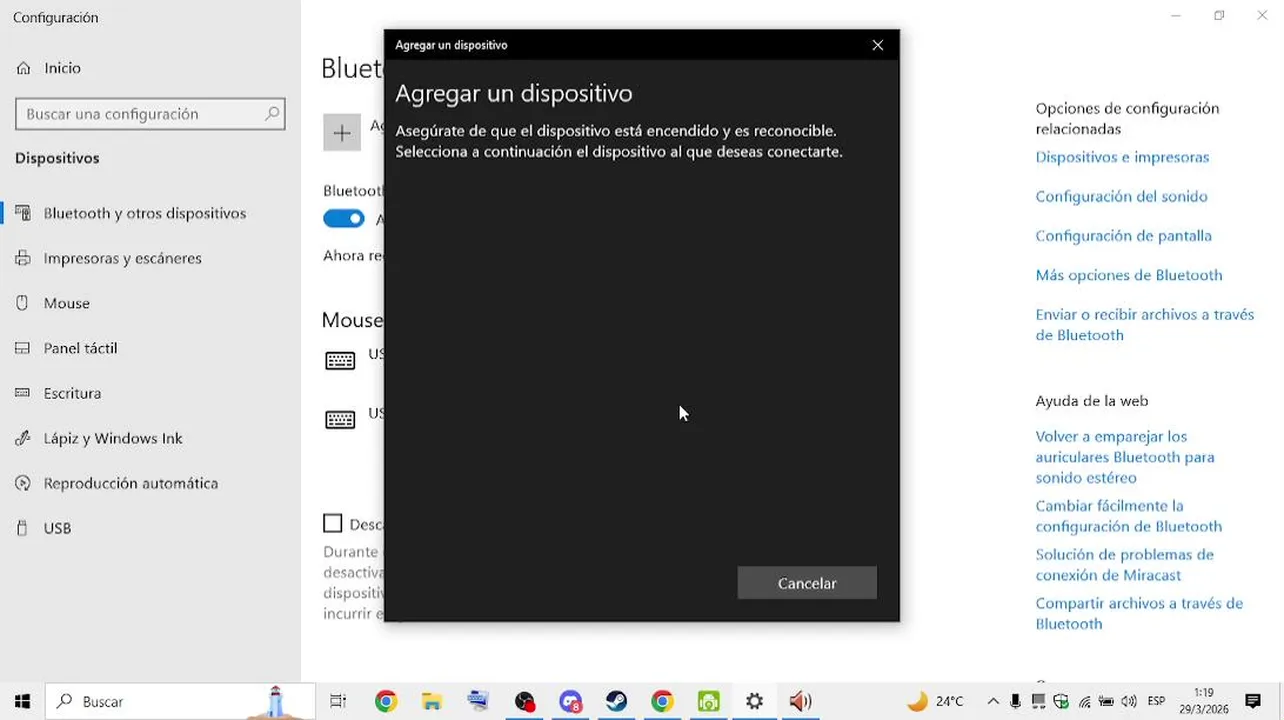Open Enviar o recibir archivos a través de Bluetooth
This screenshot has width=1284, height=720.
(1144, 324)
